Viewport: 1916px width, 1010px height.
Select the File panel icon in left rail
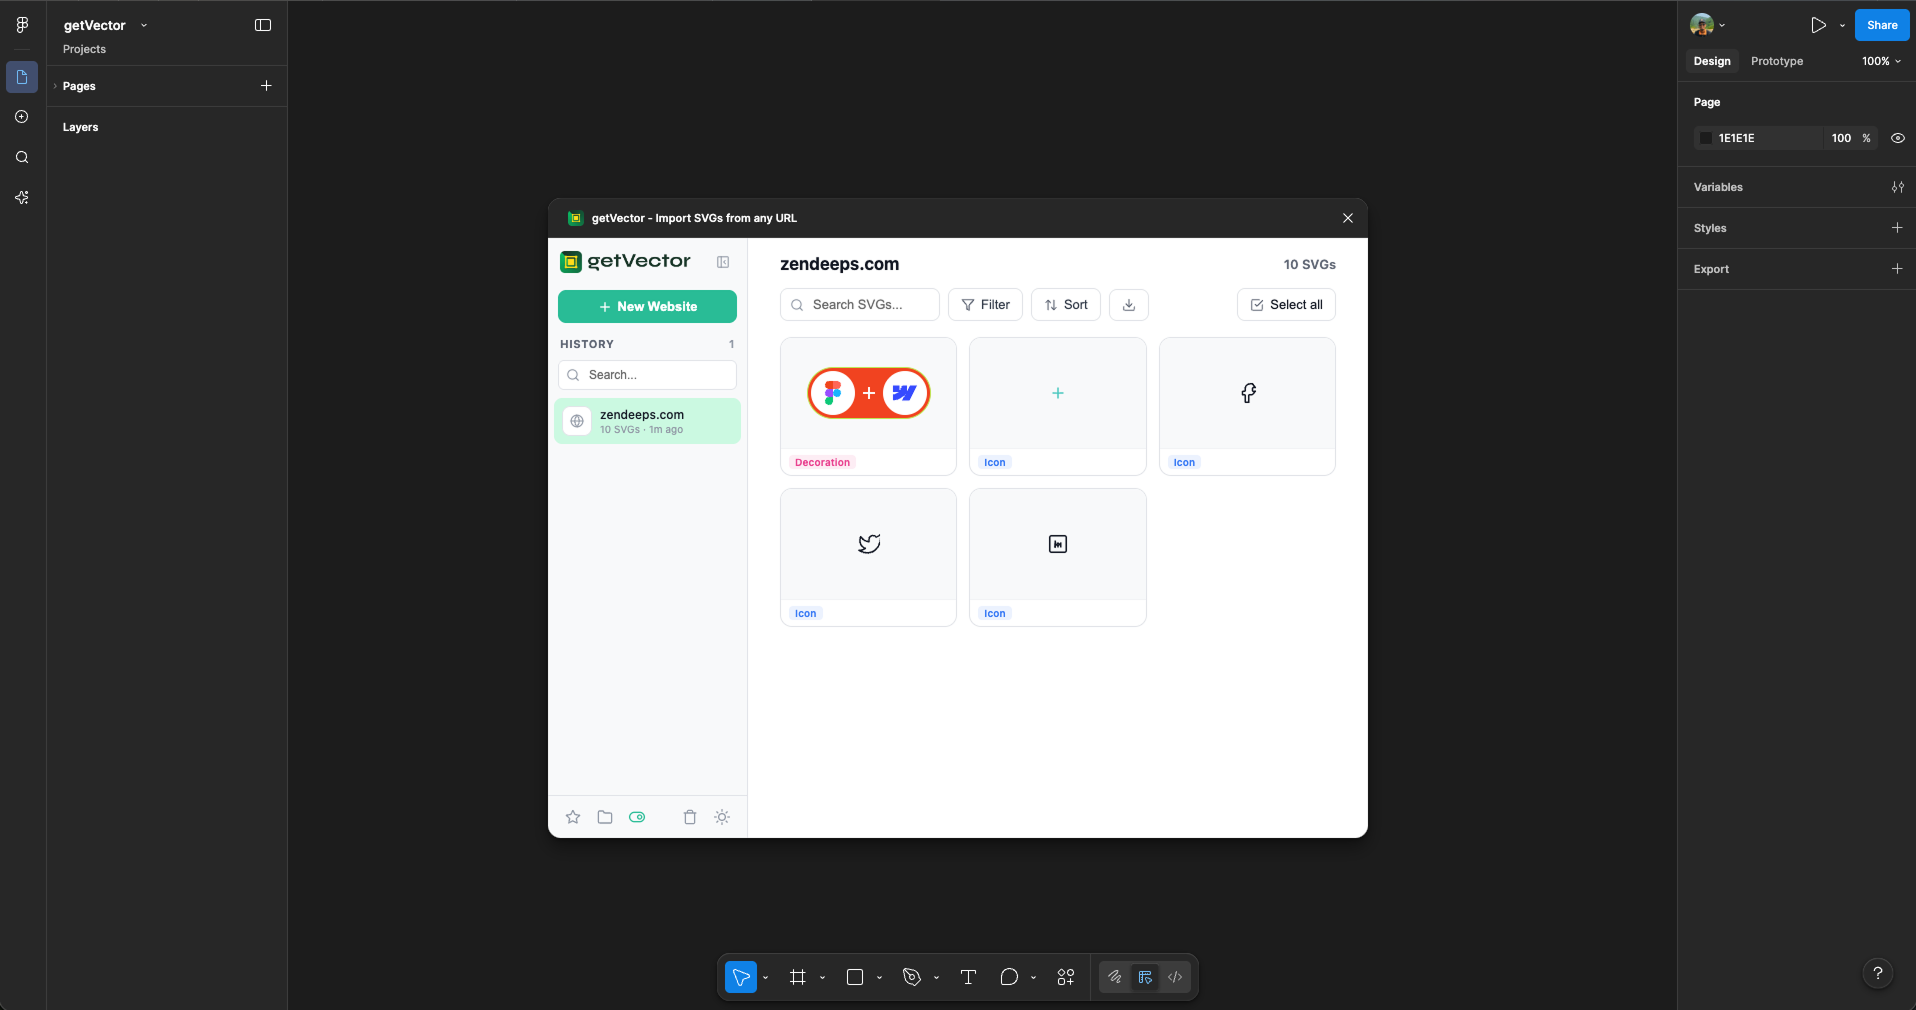(22, 77)
